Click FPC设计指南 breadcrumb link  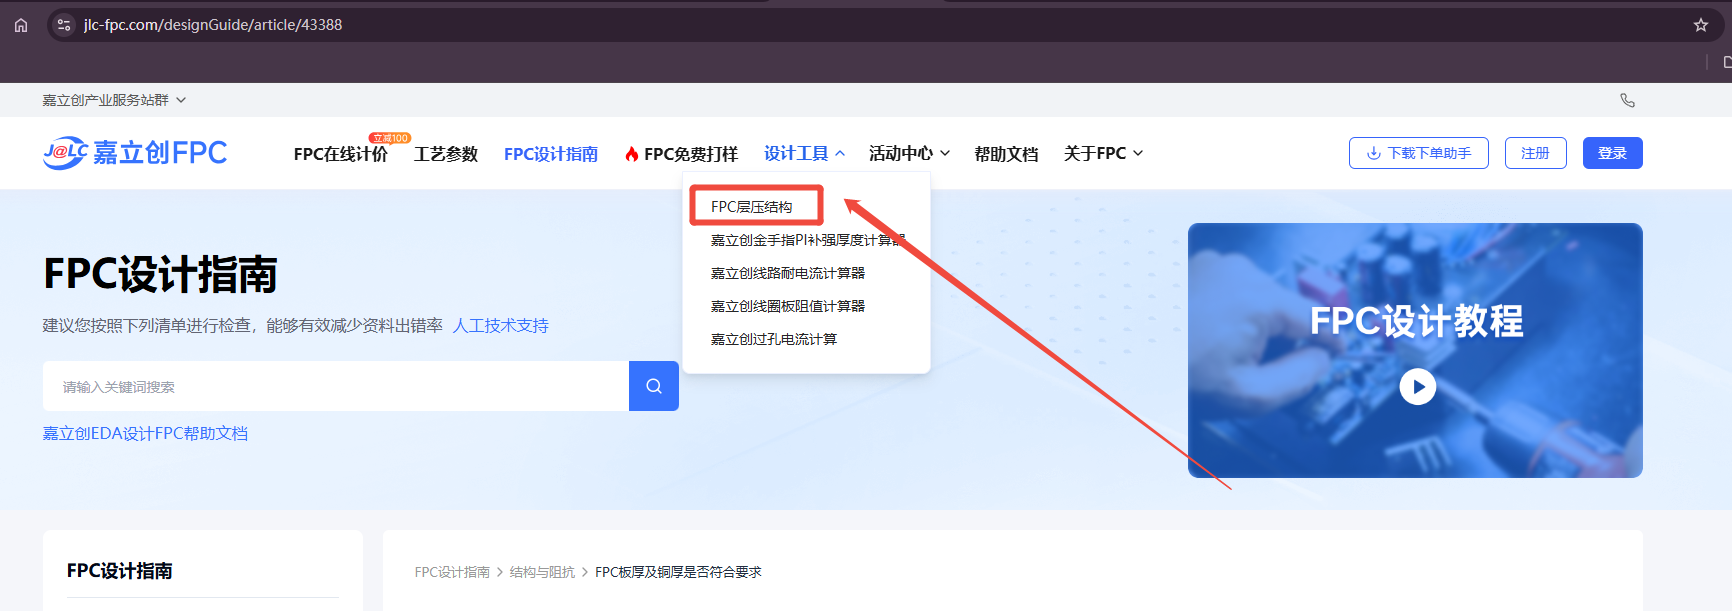[x=452, y=572]
